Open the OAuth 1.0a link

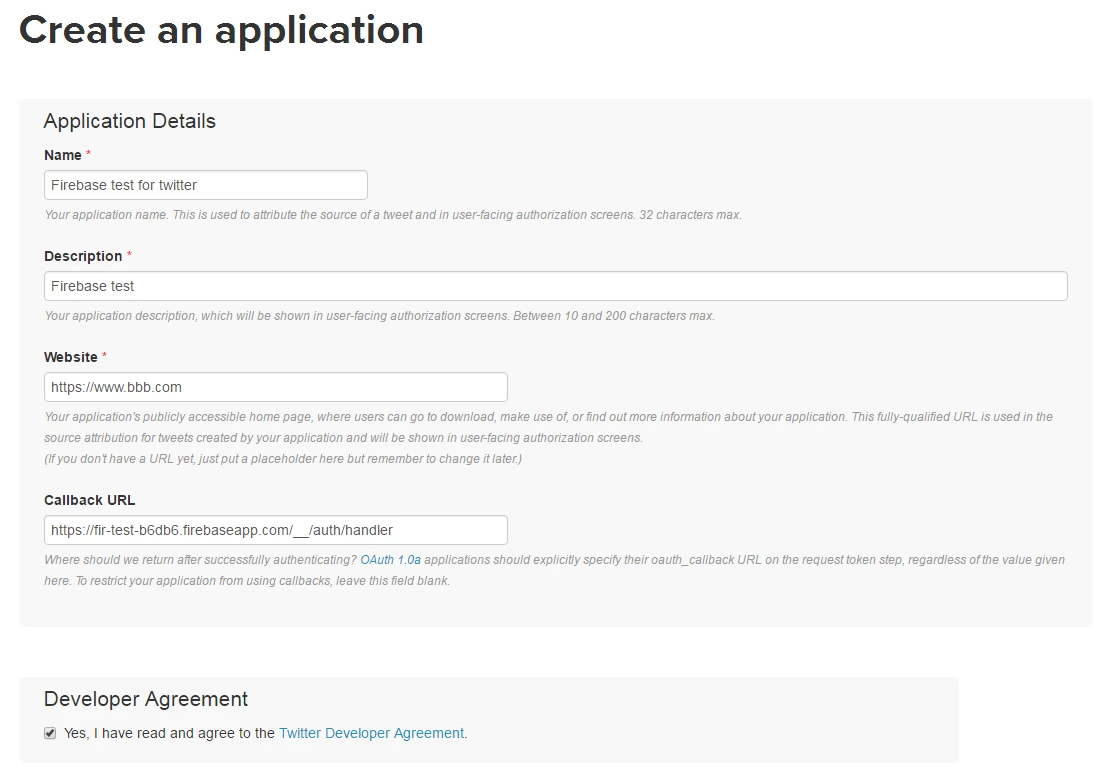coord(390,560)
